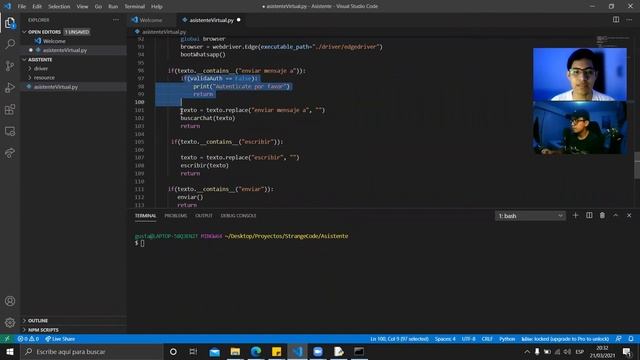Select asistenteVirtual.py in Open Editors list
Image resolution: width=640 pixels, height=360 pixels.
click(x=74, y=50)
